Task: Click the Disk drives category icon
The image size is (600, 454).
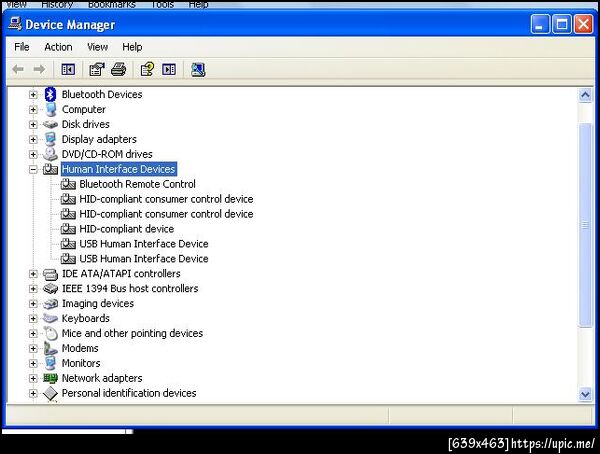Action: [x=50, y=124]
